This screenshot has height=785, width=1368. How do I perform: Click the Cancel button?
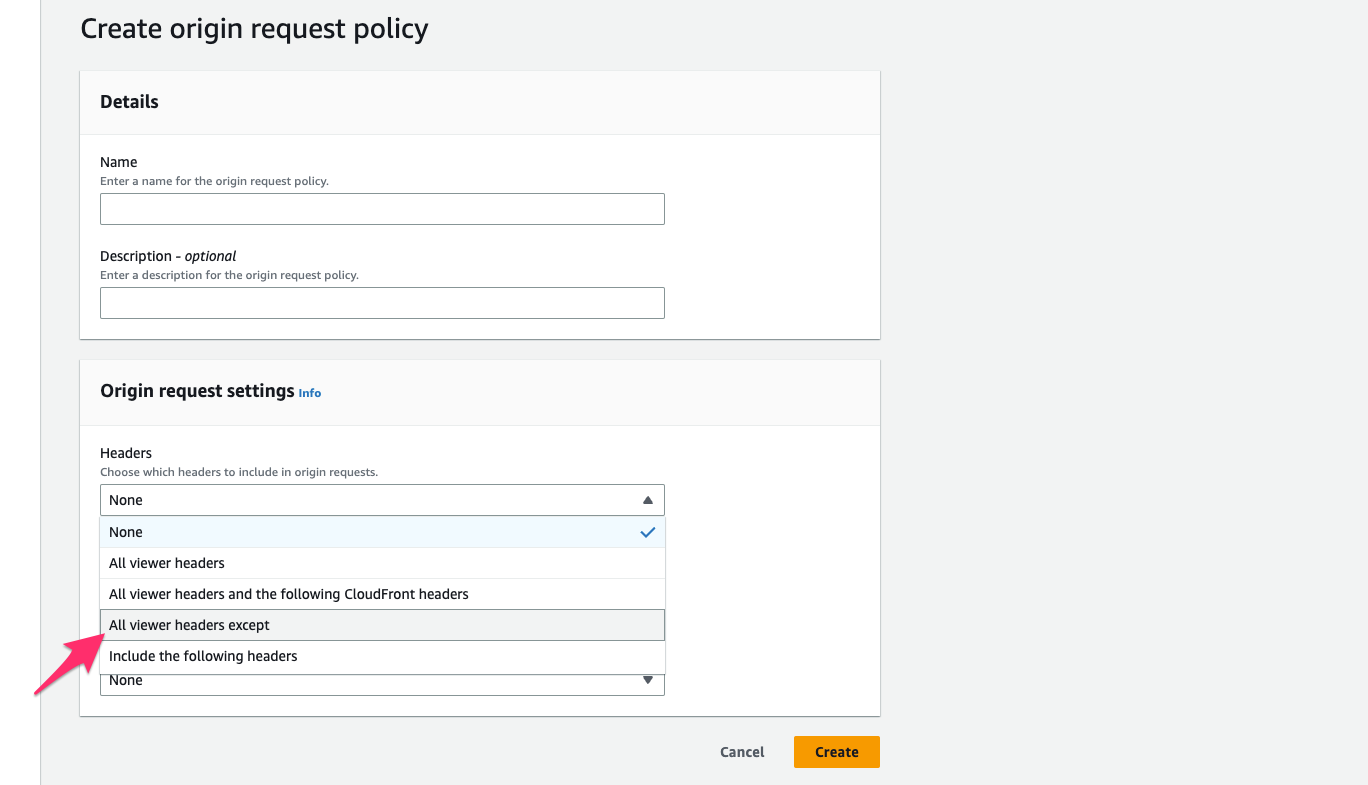(742, 752)
